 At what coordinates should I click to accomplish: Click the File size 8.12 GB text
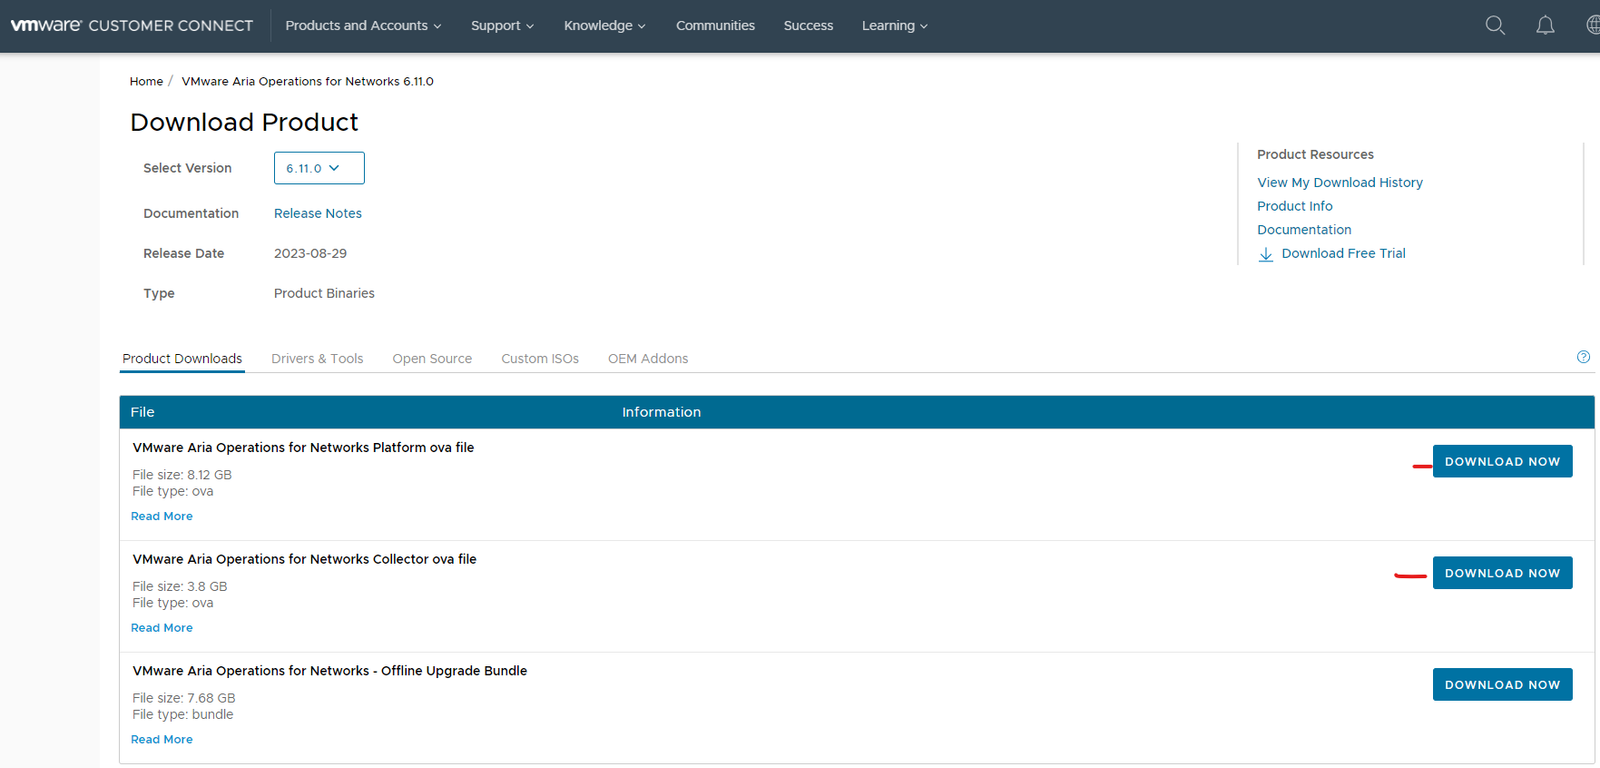pyautogui.click(x=182, y=475)
